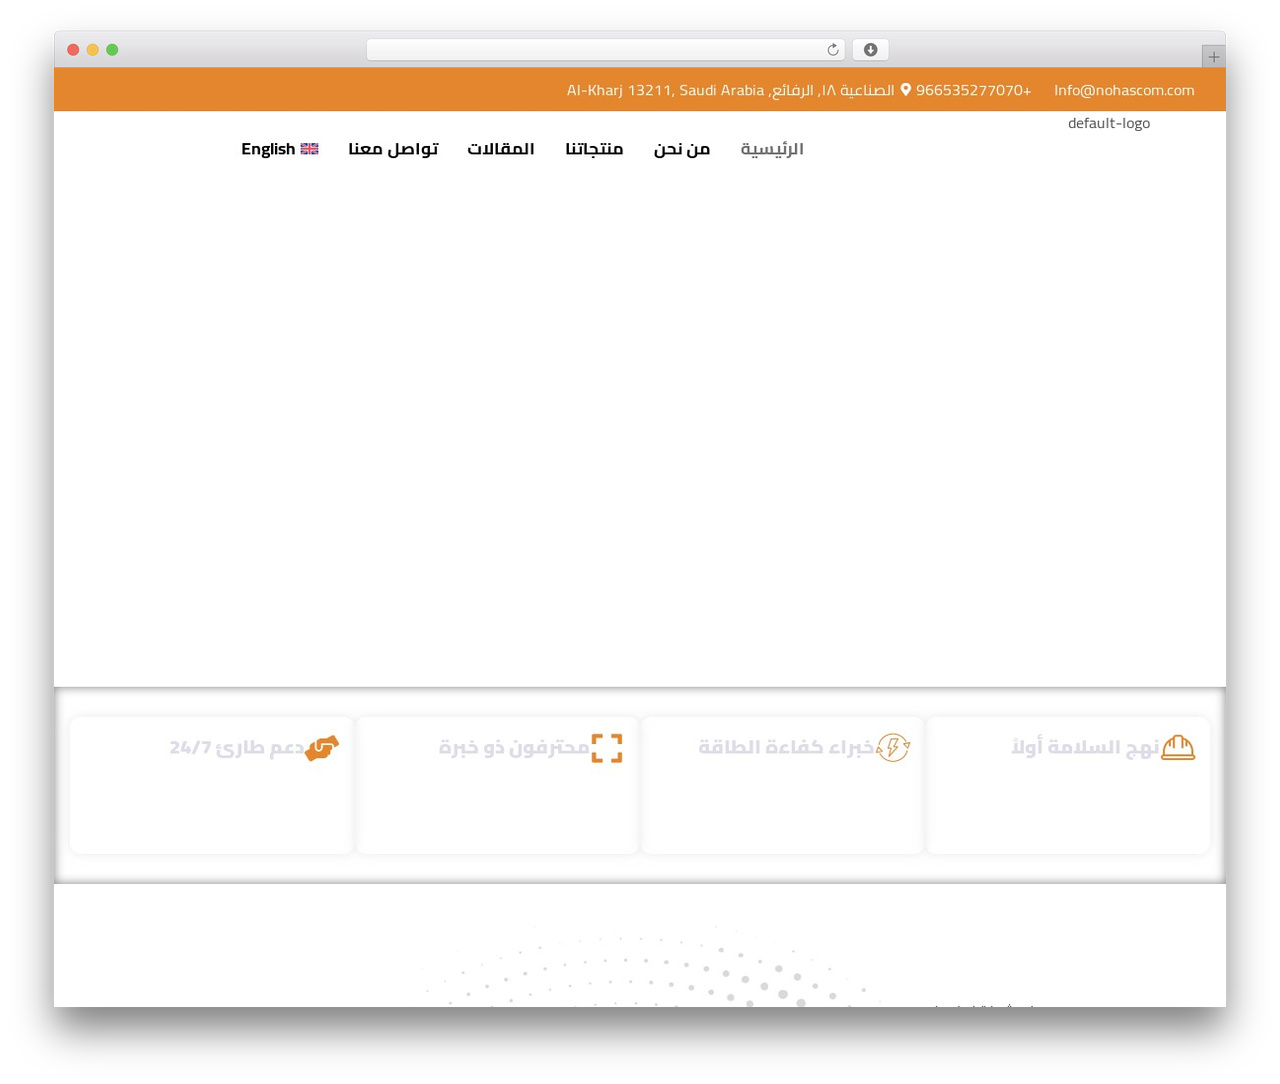
Task: Click the energy efficiency lightning icon
Action: 893,747
